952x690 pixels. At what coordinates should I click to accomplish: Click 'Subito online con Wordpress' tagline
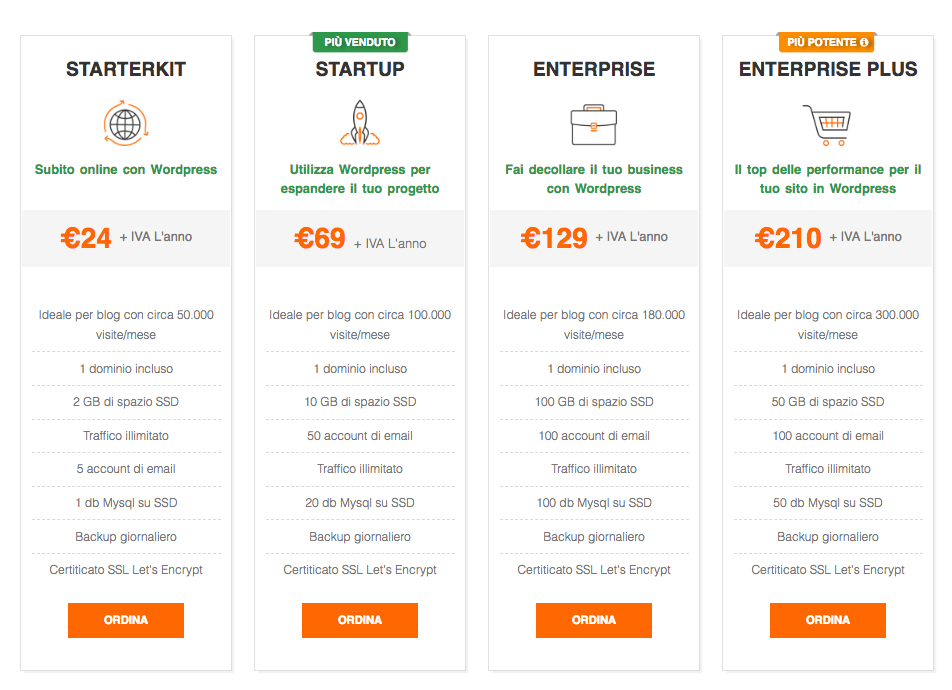(126, 169)
